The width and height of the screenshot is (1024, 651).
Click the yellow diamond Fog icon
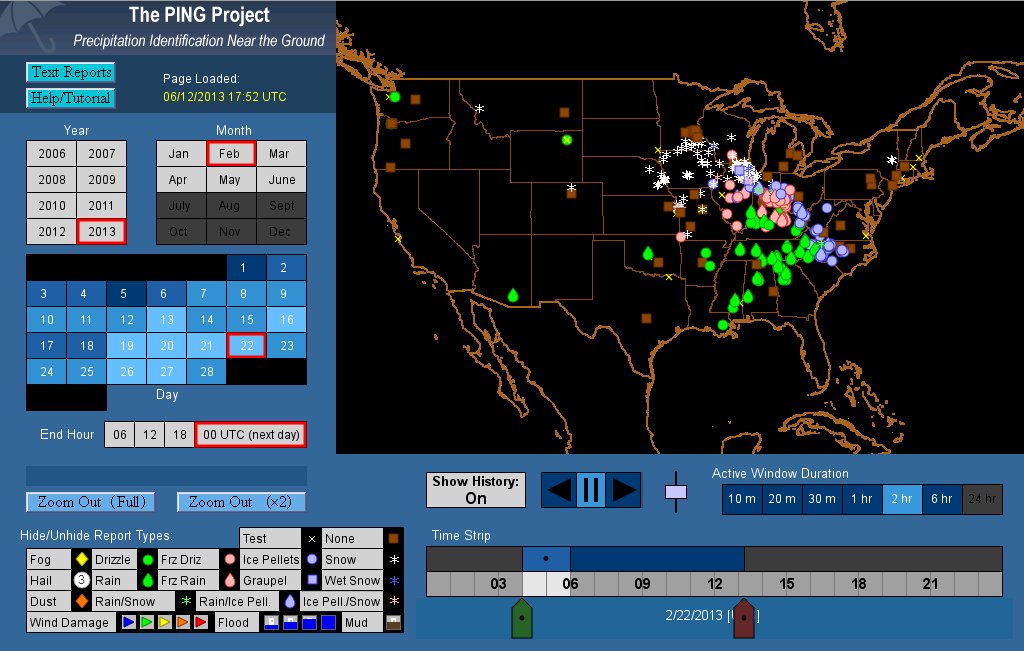[x=81, y=560]
